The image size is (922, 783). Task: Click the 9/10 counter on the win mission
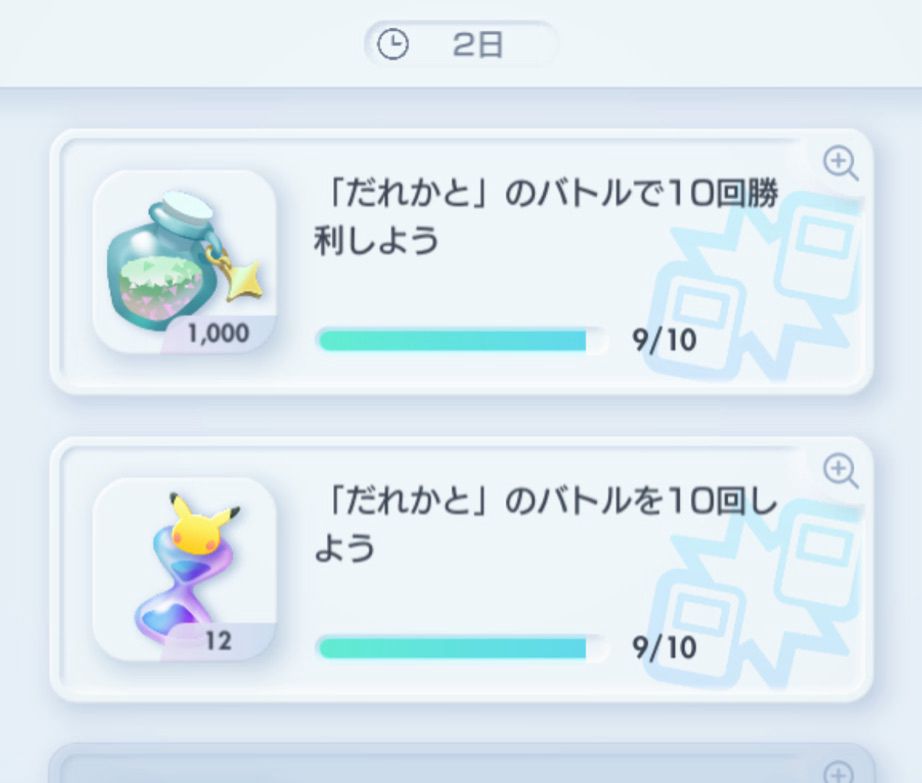pos(664,340)
